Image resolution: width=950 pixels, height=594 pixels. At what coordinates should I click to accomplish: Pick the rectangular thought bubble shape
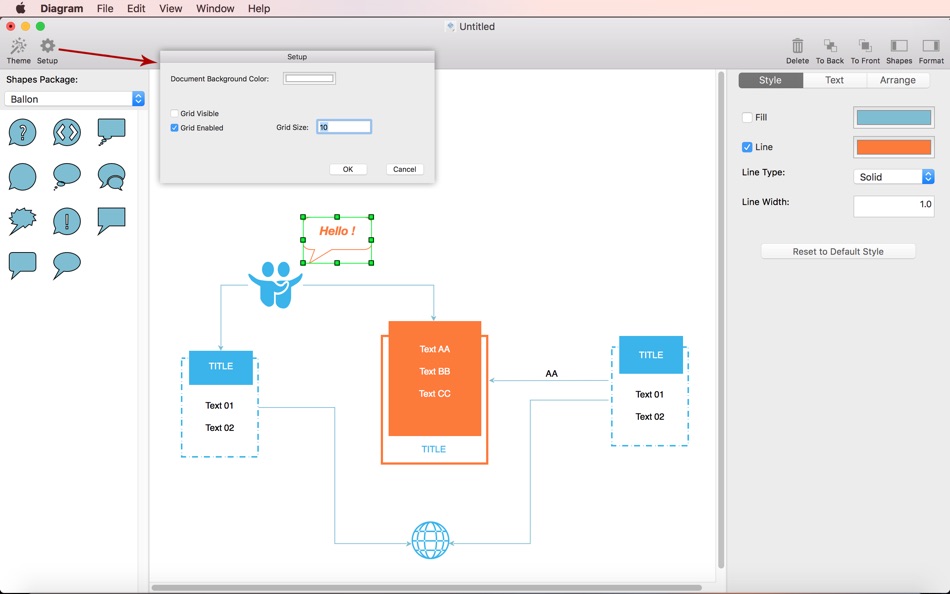click(111, 132)
